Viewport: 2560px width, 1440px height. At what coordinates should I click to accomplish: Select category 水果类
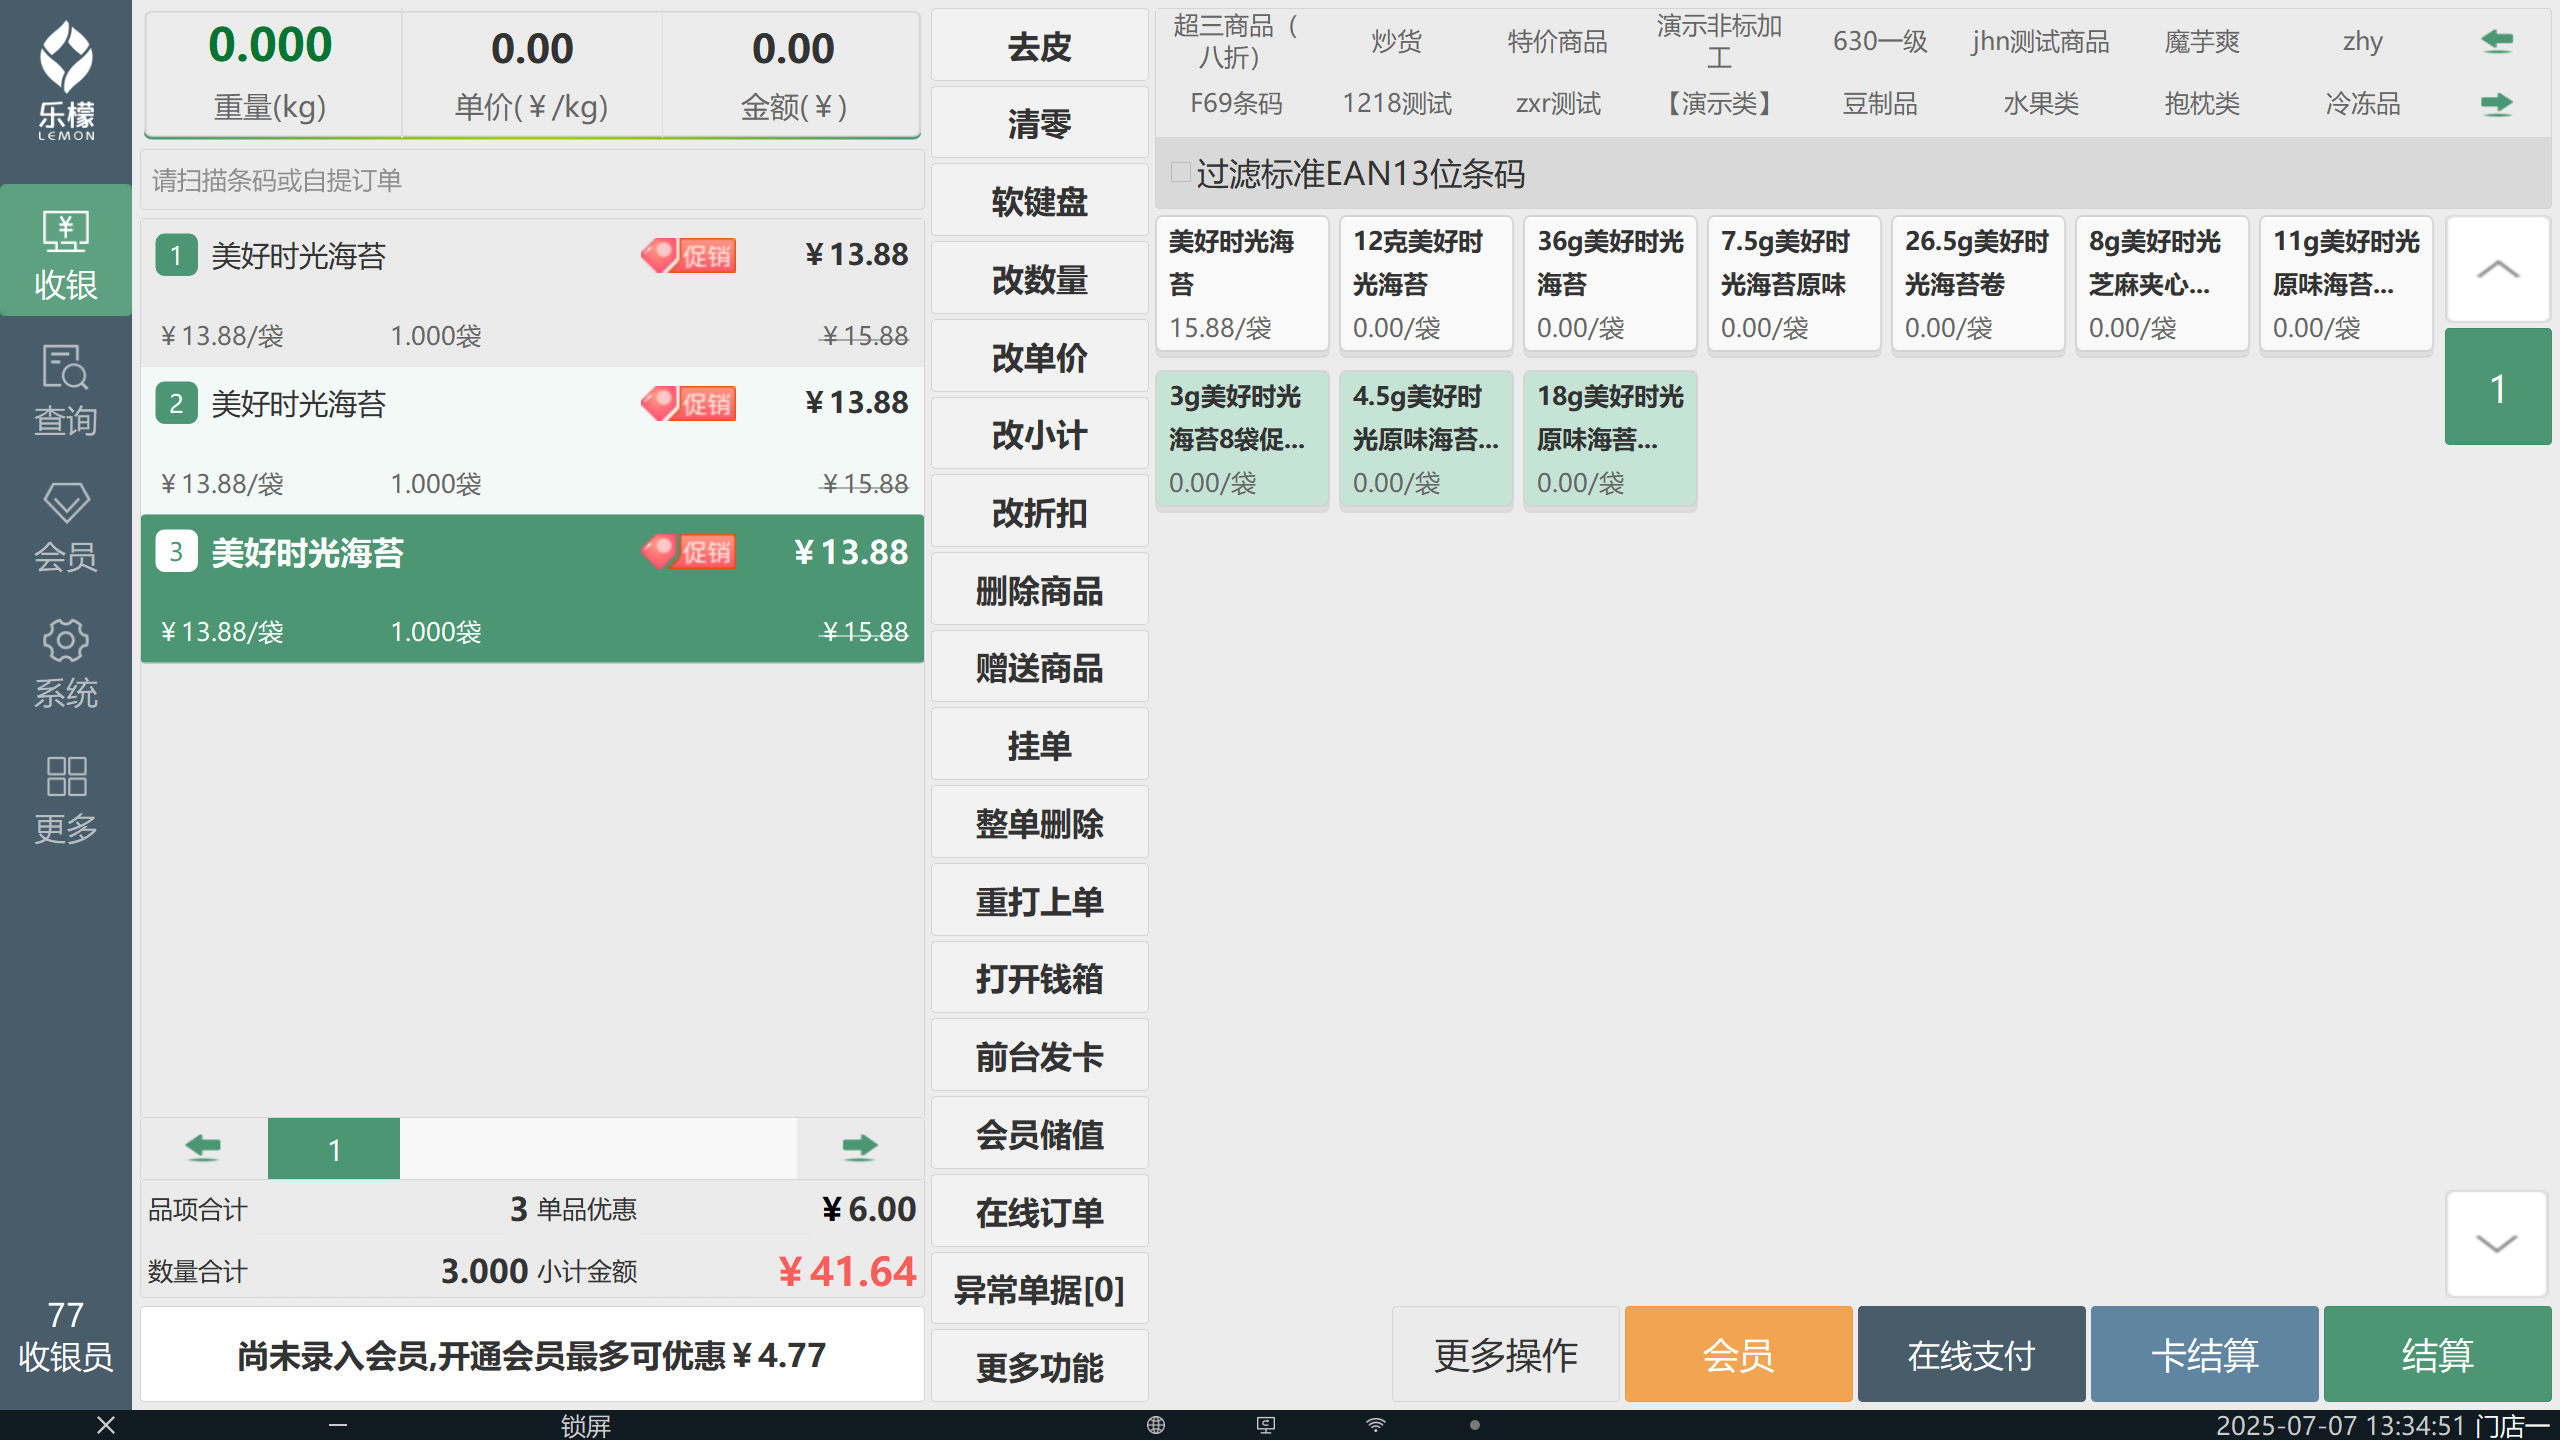2041,104
